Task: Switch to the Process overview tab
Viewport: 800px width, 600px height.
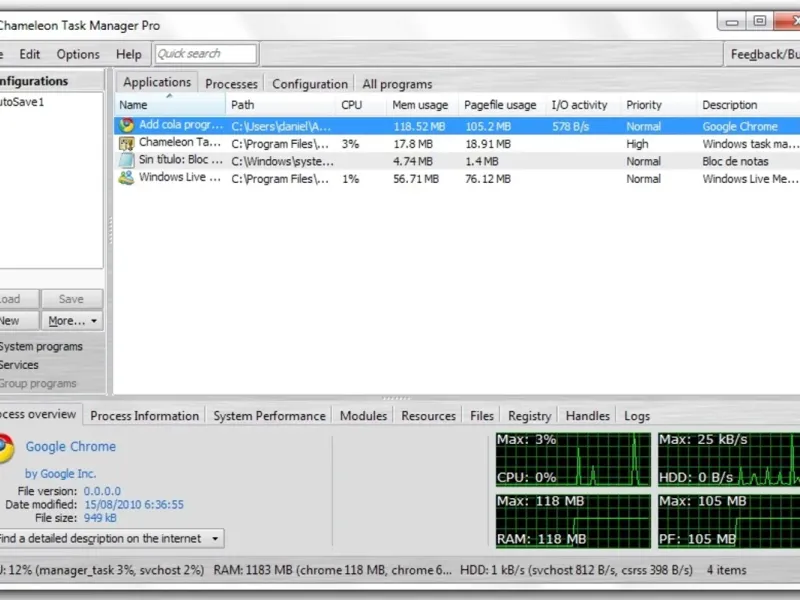Action: coord(40,414)
